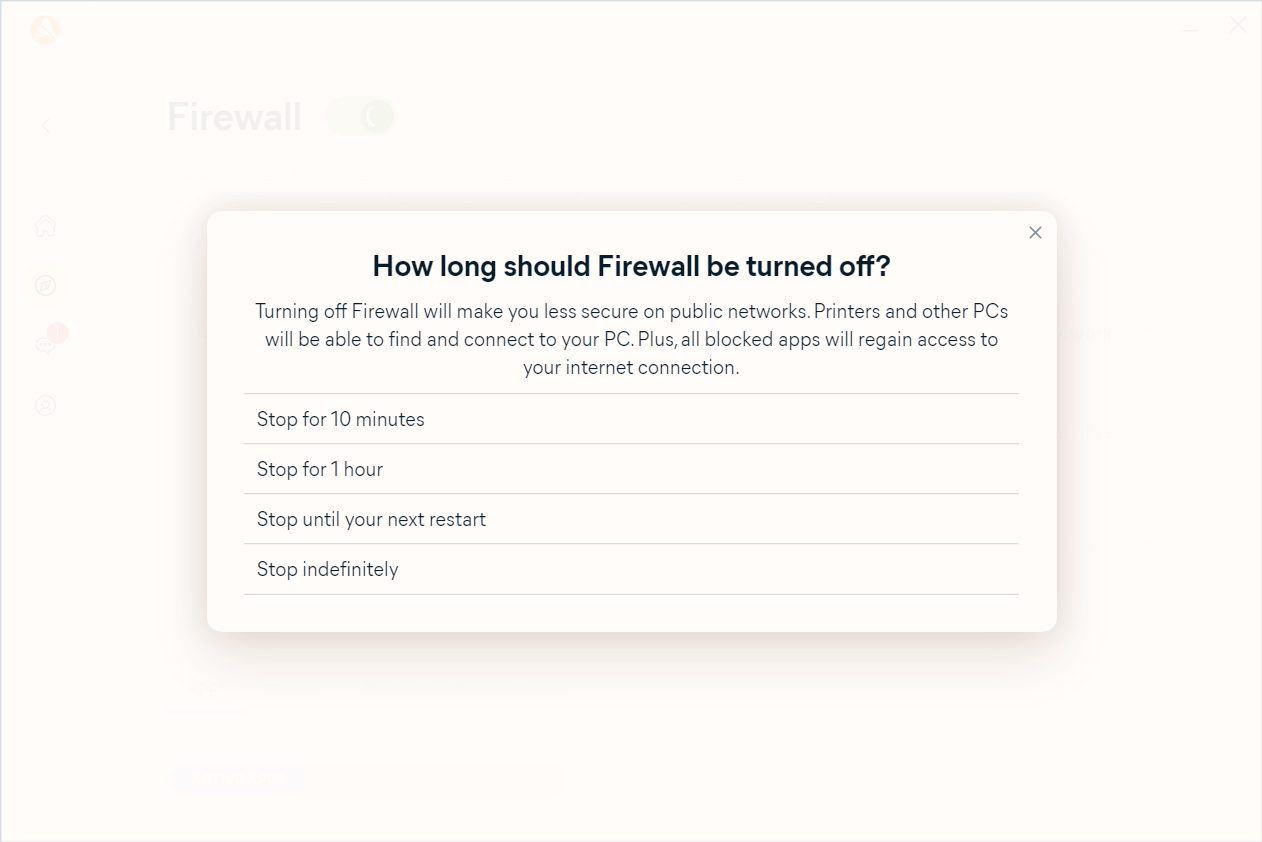Screen dimensions: 1262x842
Task: Select the Home icon in the sidebar
Action: coord(45,226)
